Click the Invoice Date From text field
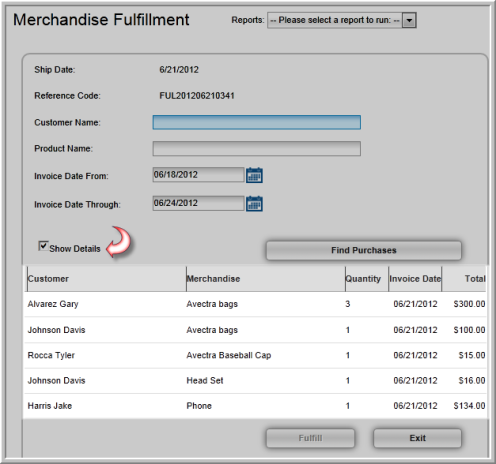The height and width of the screenshot is (464, 496). [x=198, y=175]
